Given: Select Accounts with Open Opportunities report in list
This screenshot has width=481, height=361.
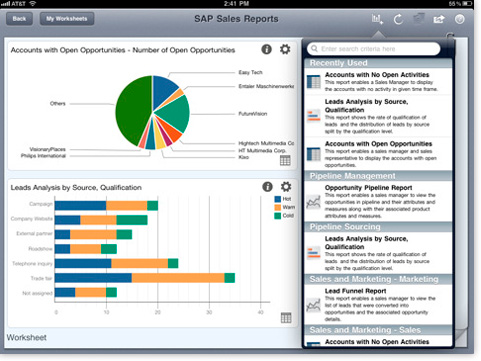Looking at the screenshot, I should (x=378, y=154).
